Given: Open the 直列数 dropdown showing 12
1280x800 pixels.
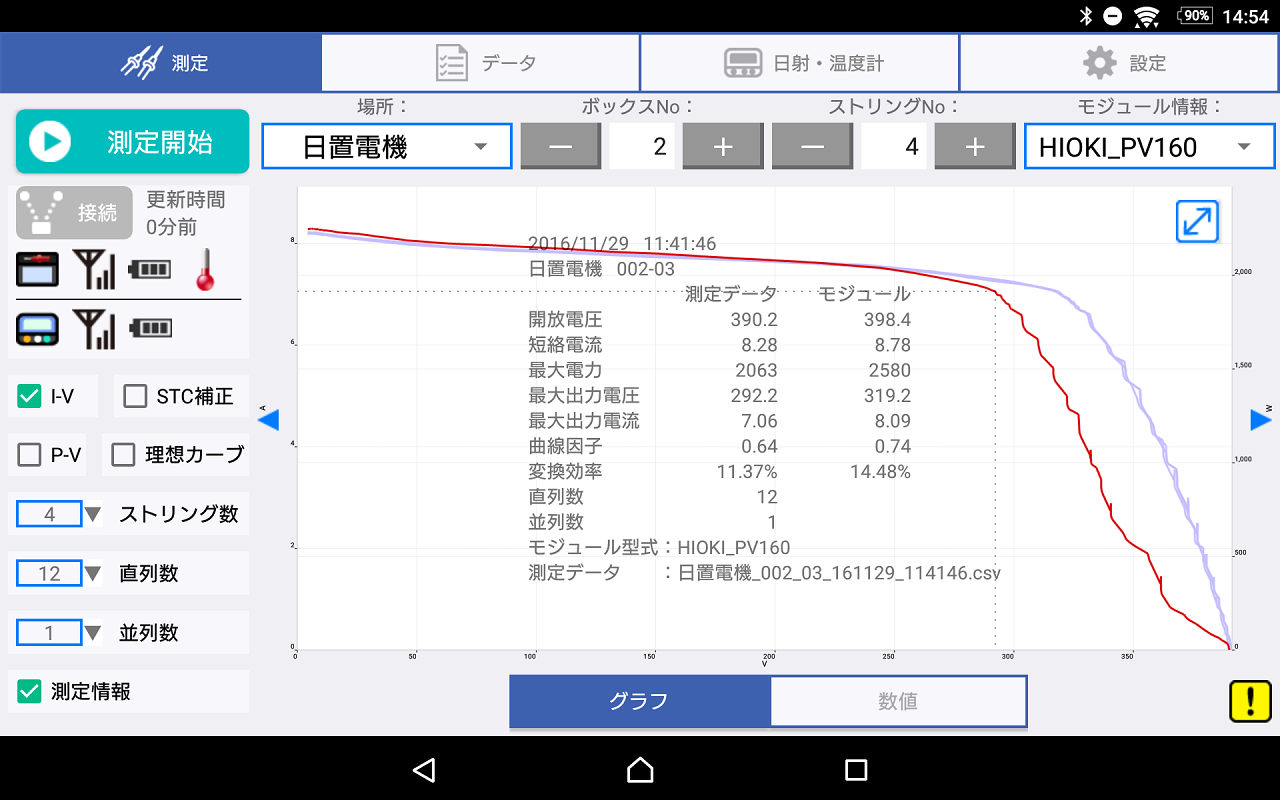Looking at the screenshot, I should click(59, 574).
